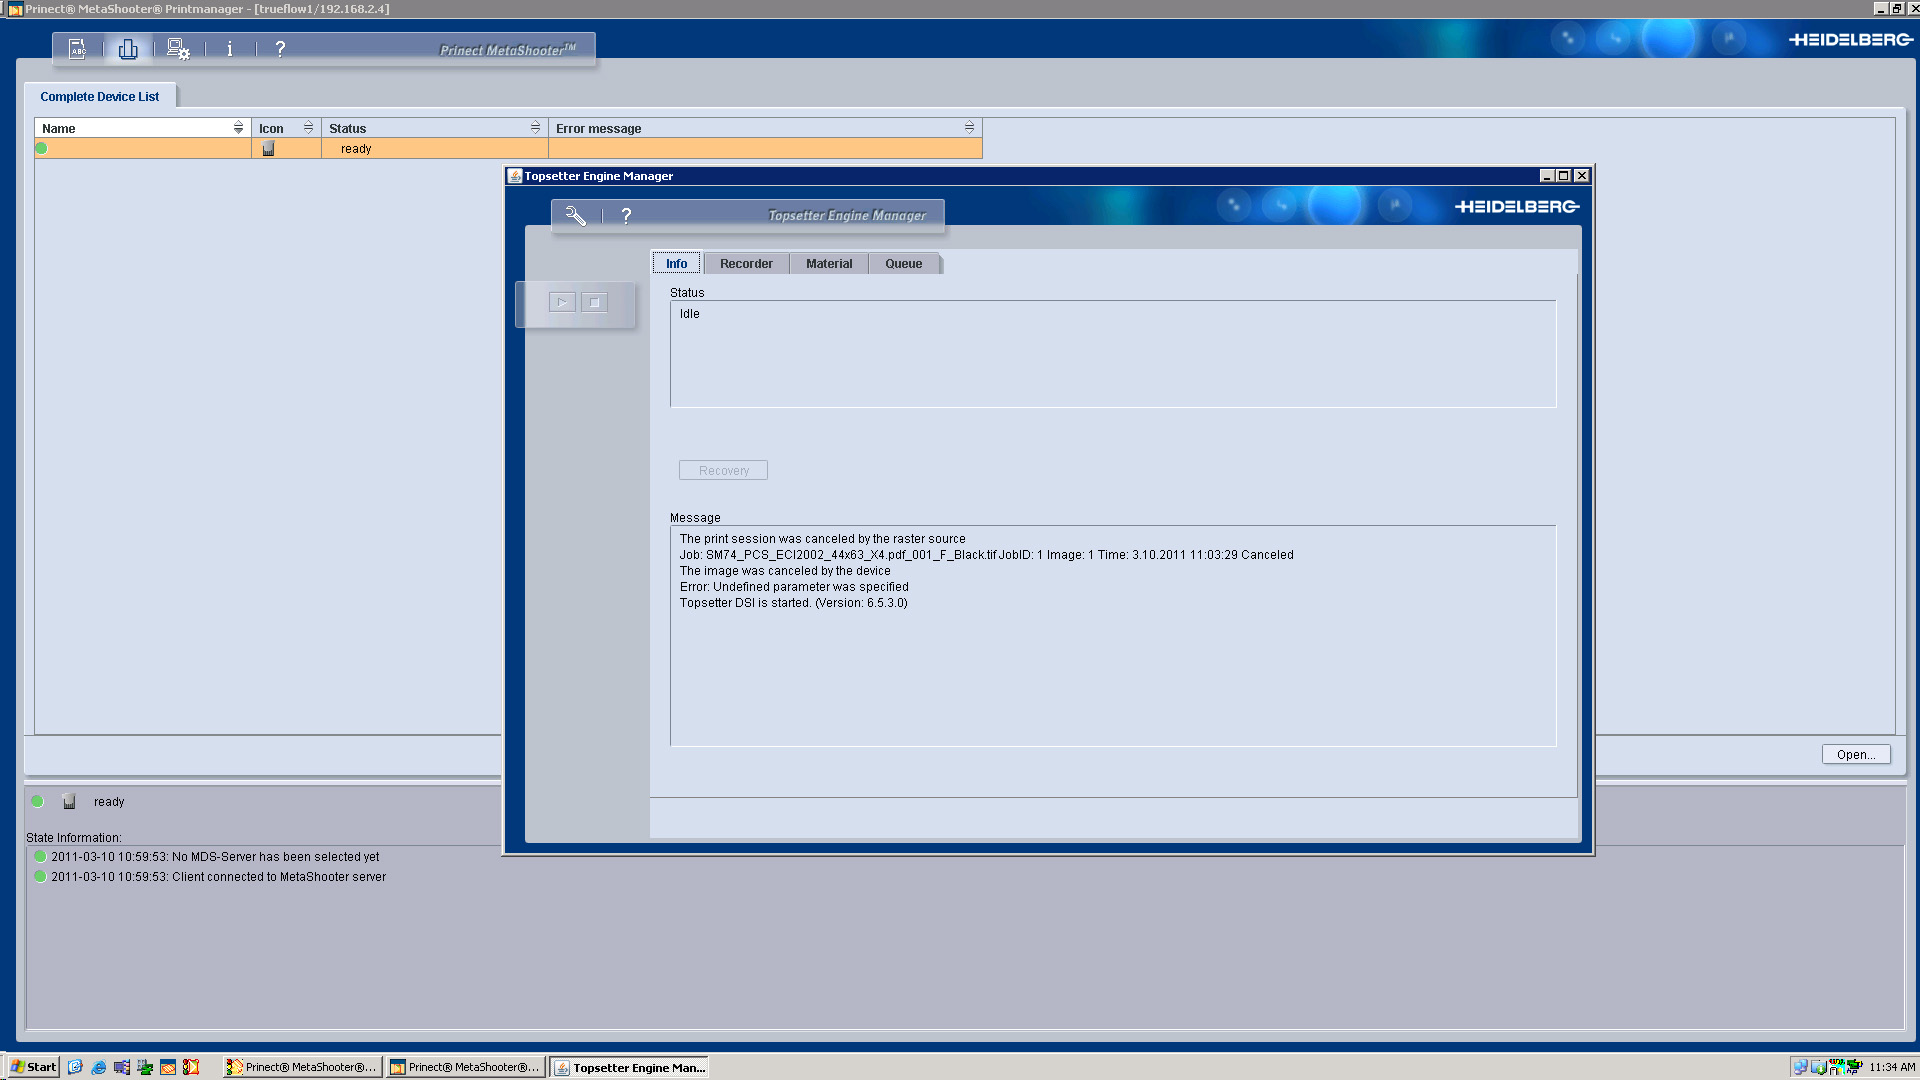Click the green HP device tray icon
The width and height of the screenshot is (1920, 1080).
(1854, 1067)
